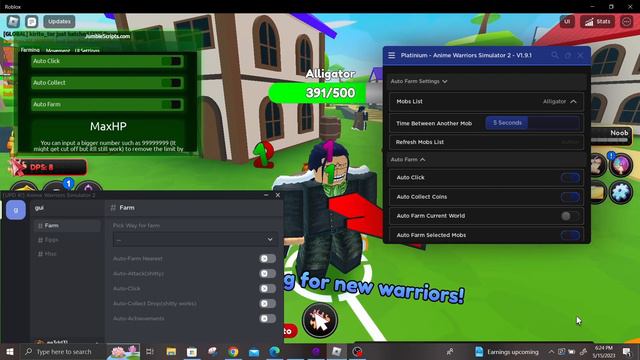Click the flame attack ability button
This screenshot has height=360, width=640.
320,320
